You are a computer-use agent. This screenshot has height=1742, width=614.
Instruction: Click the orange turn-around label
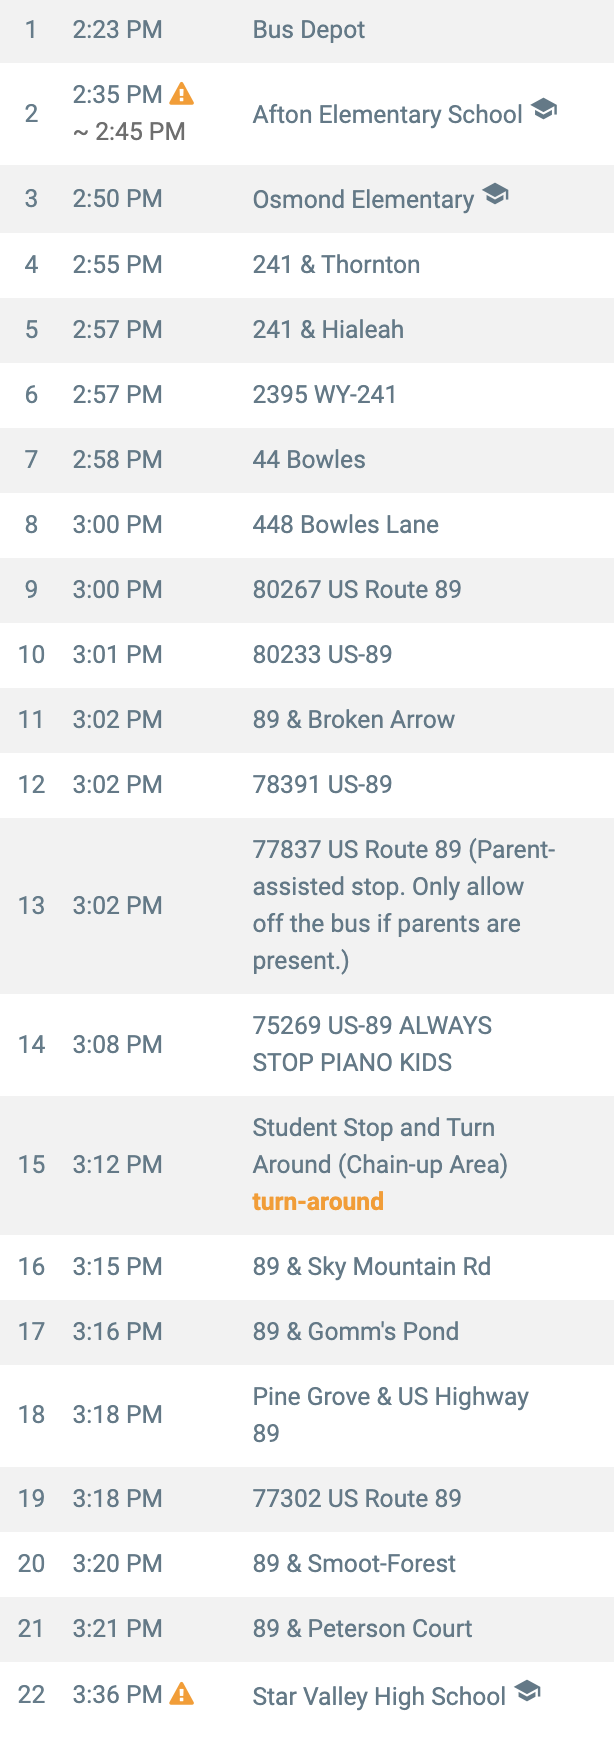point(318,1201)
